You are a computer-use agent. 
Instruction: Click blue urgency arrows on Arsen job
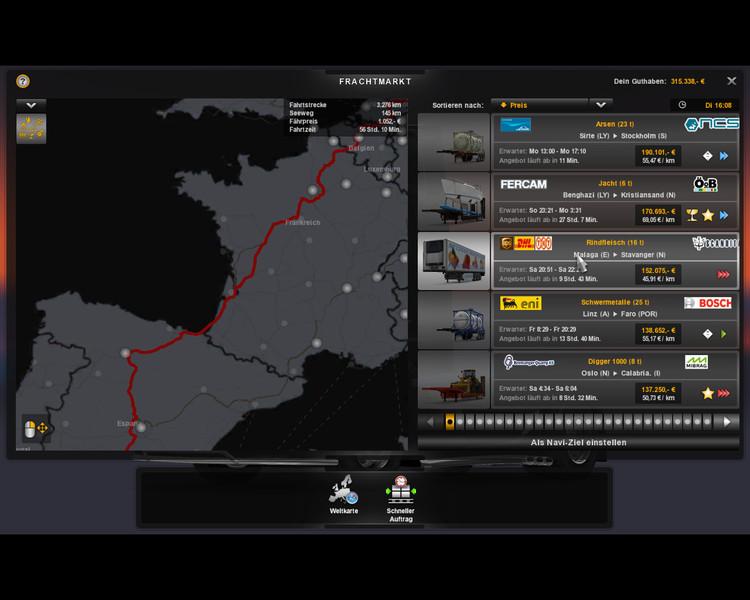click(x=723, y=156)
